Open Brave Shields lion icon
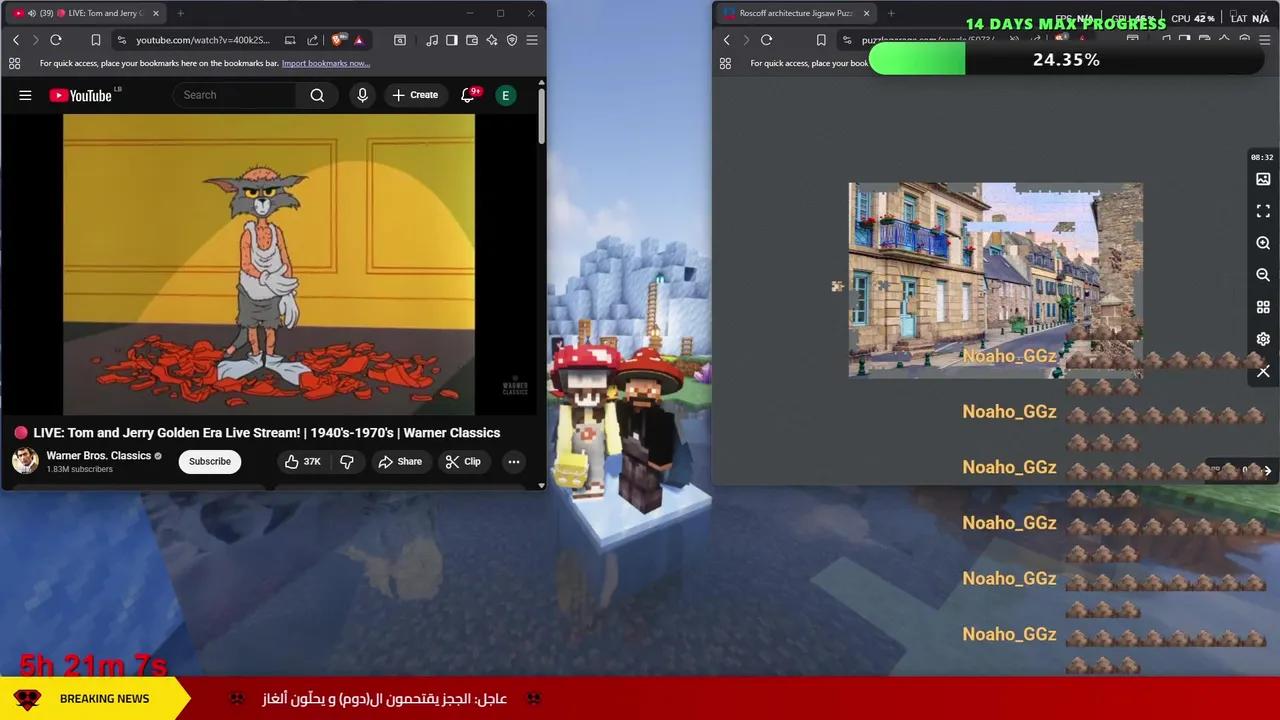The image size is (1280, 720). [337, 40]
